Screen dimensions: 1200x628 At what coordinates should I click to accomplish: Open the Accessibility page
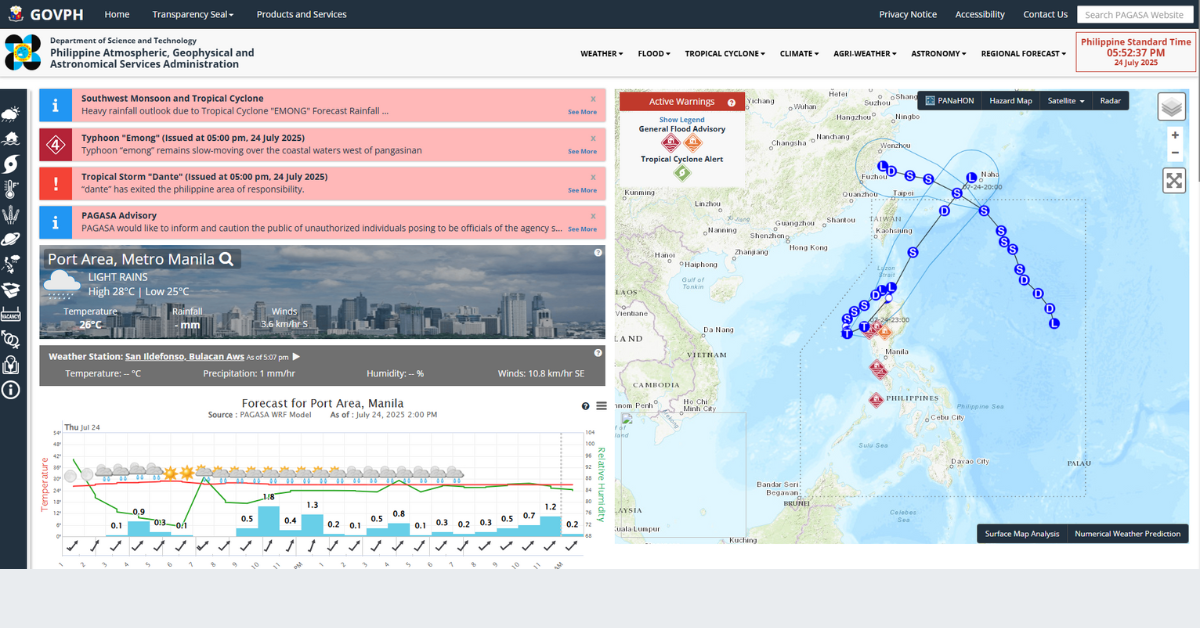(980, 14)
